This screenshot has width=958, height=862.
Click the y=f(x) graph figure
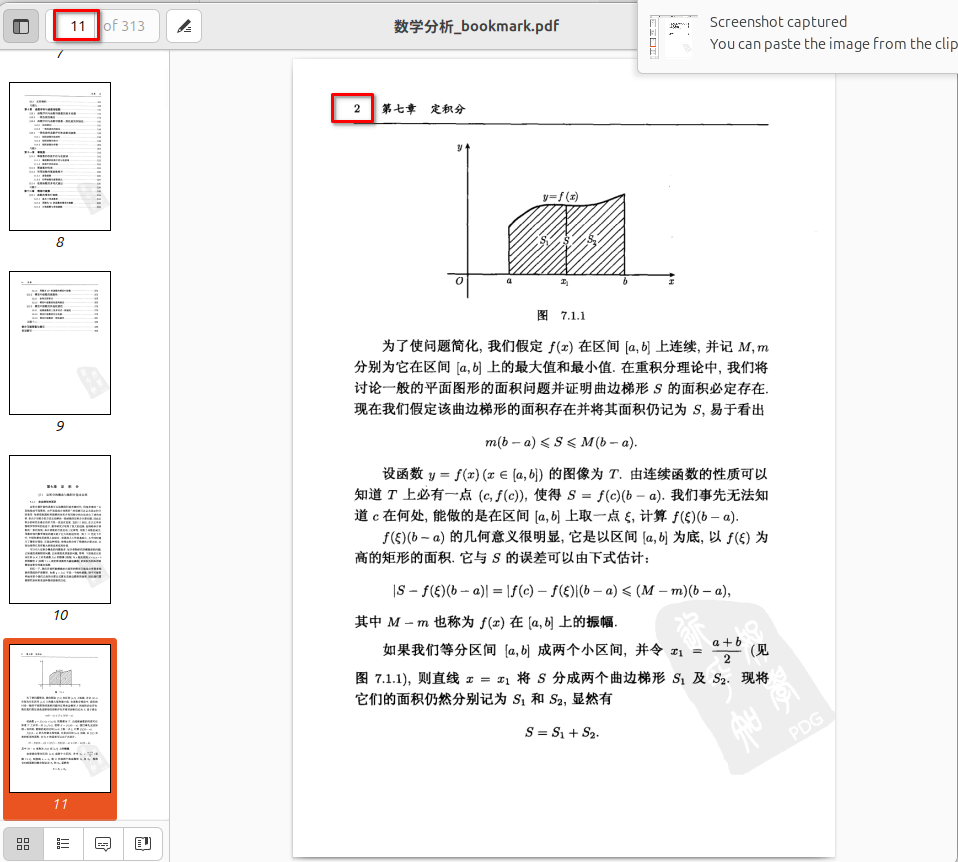pos(565,218)
